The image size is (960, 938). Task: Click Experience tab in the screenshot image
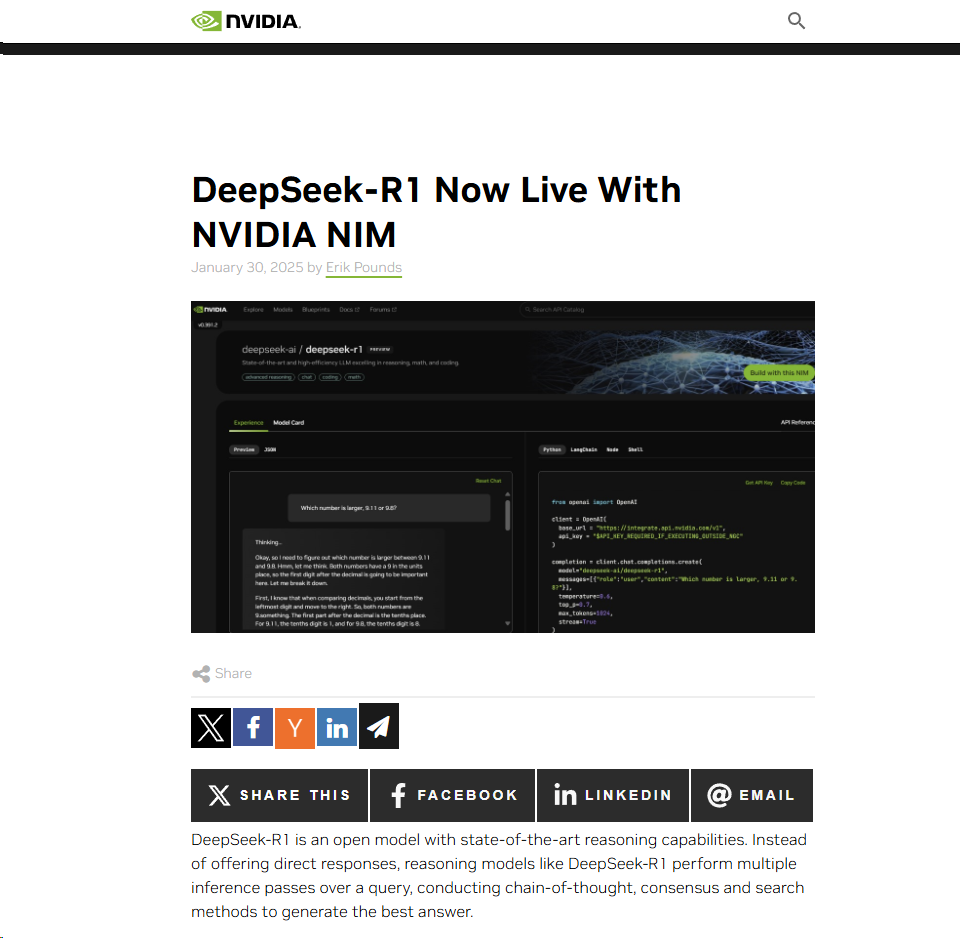coord(249,423)
